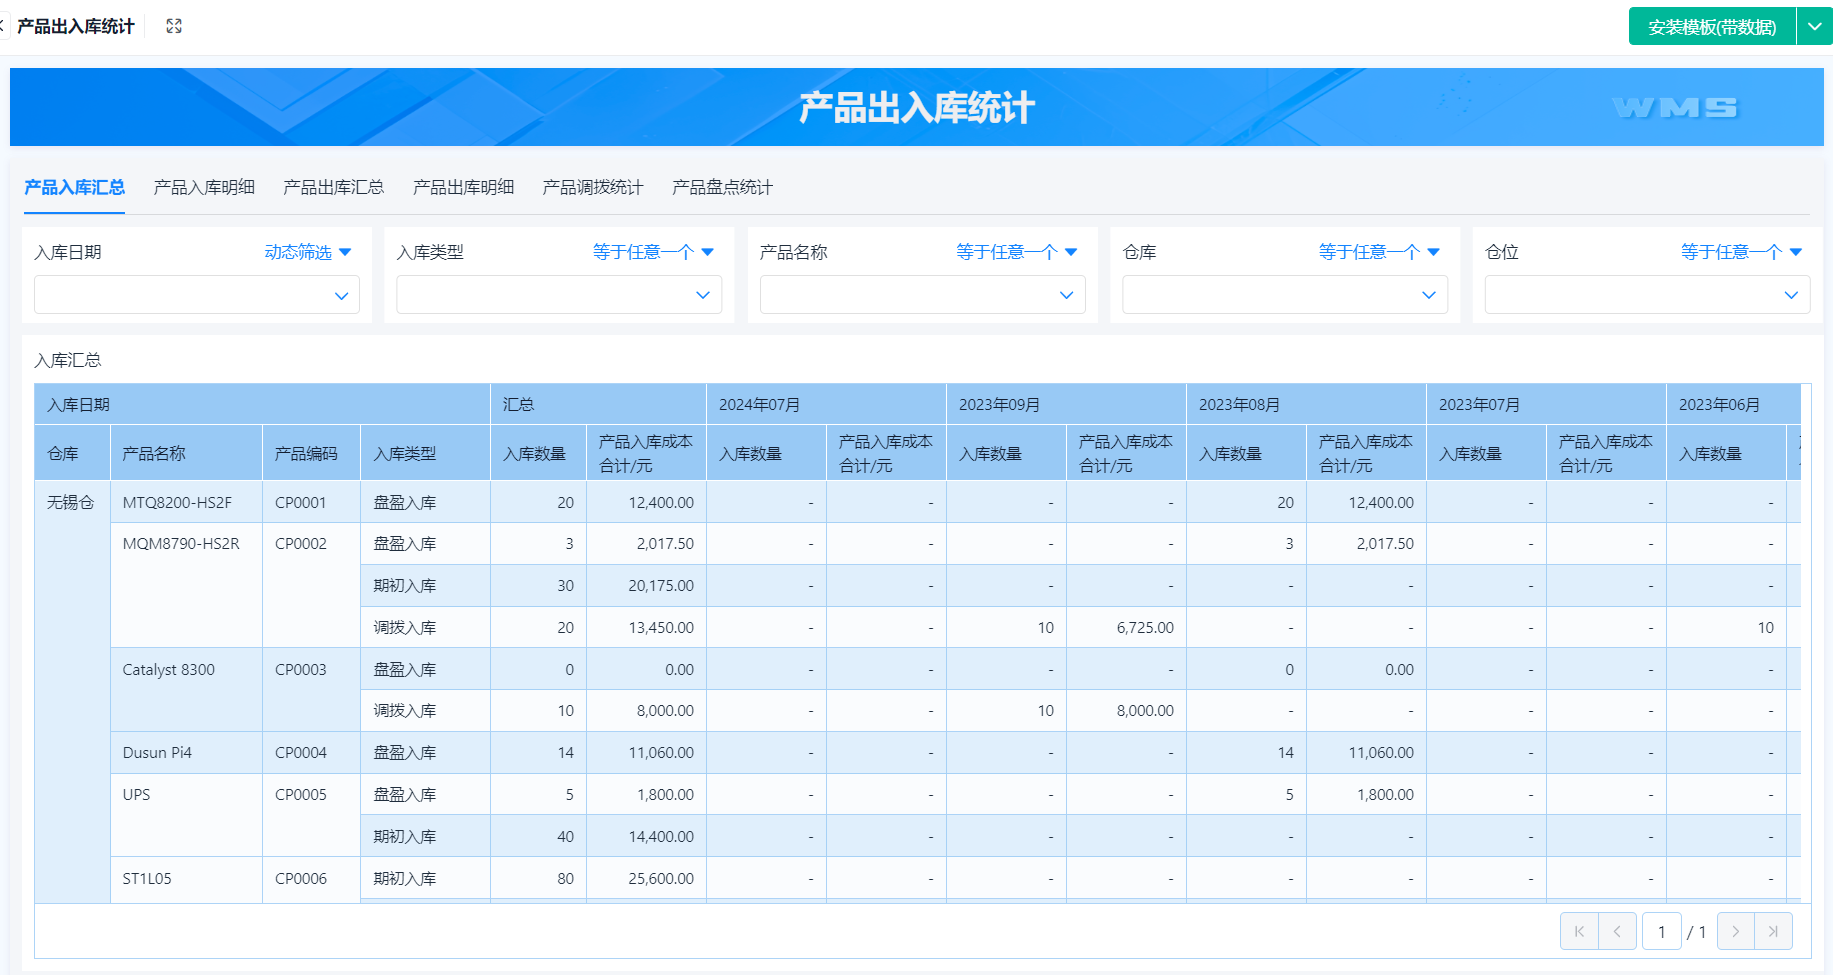Viewport: 1833px width, 975px height.
Task: Click the 6,725.00 cost cell
Action: (1126, 627)
